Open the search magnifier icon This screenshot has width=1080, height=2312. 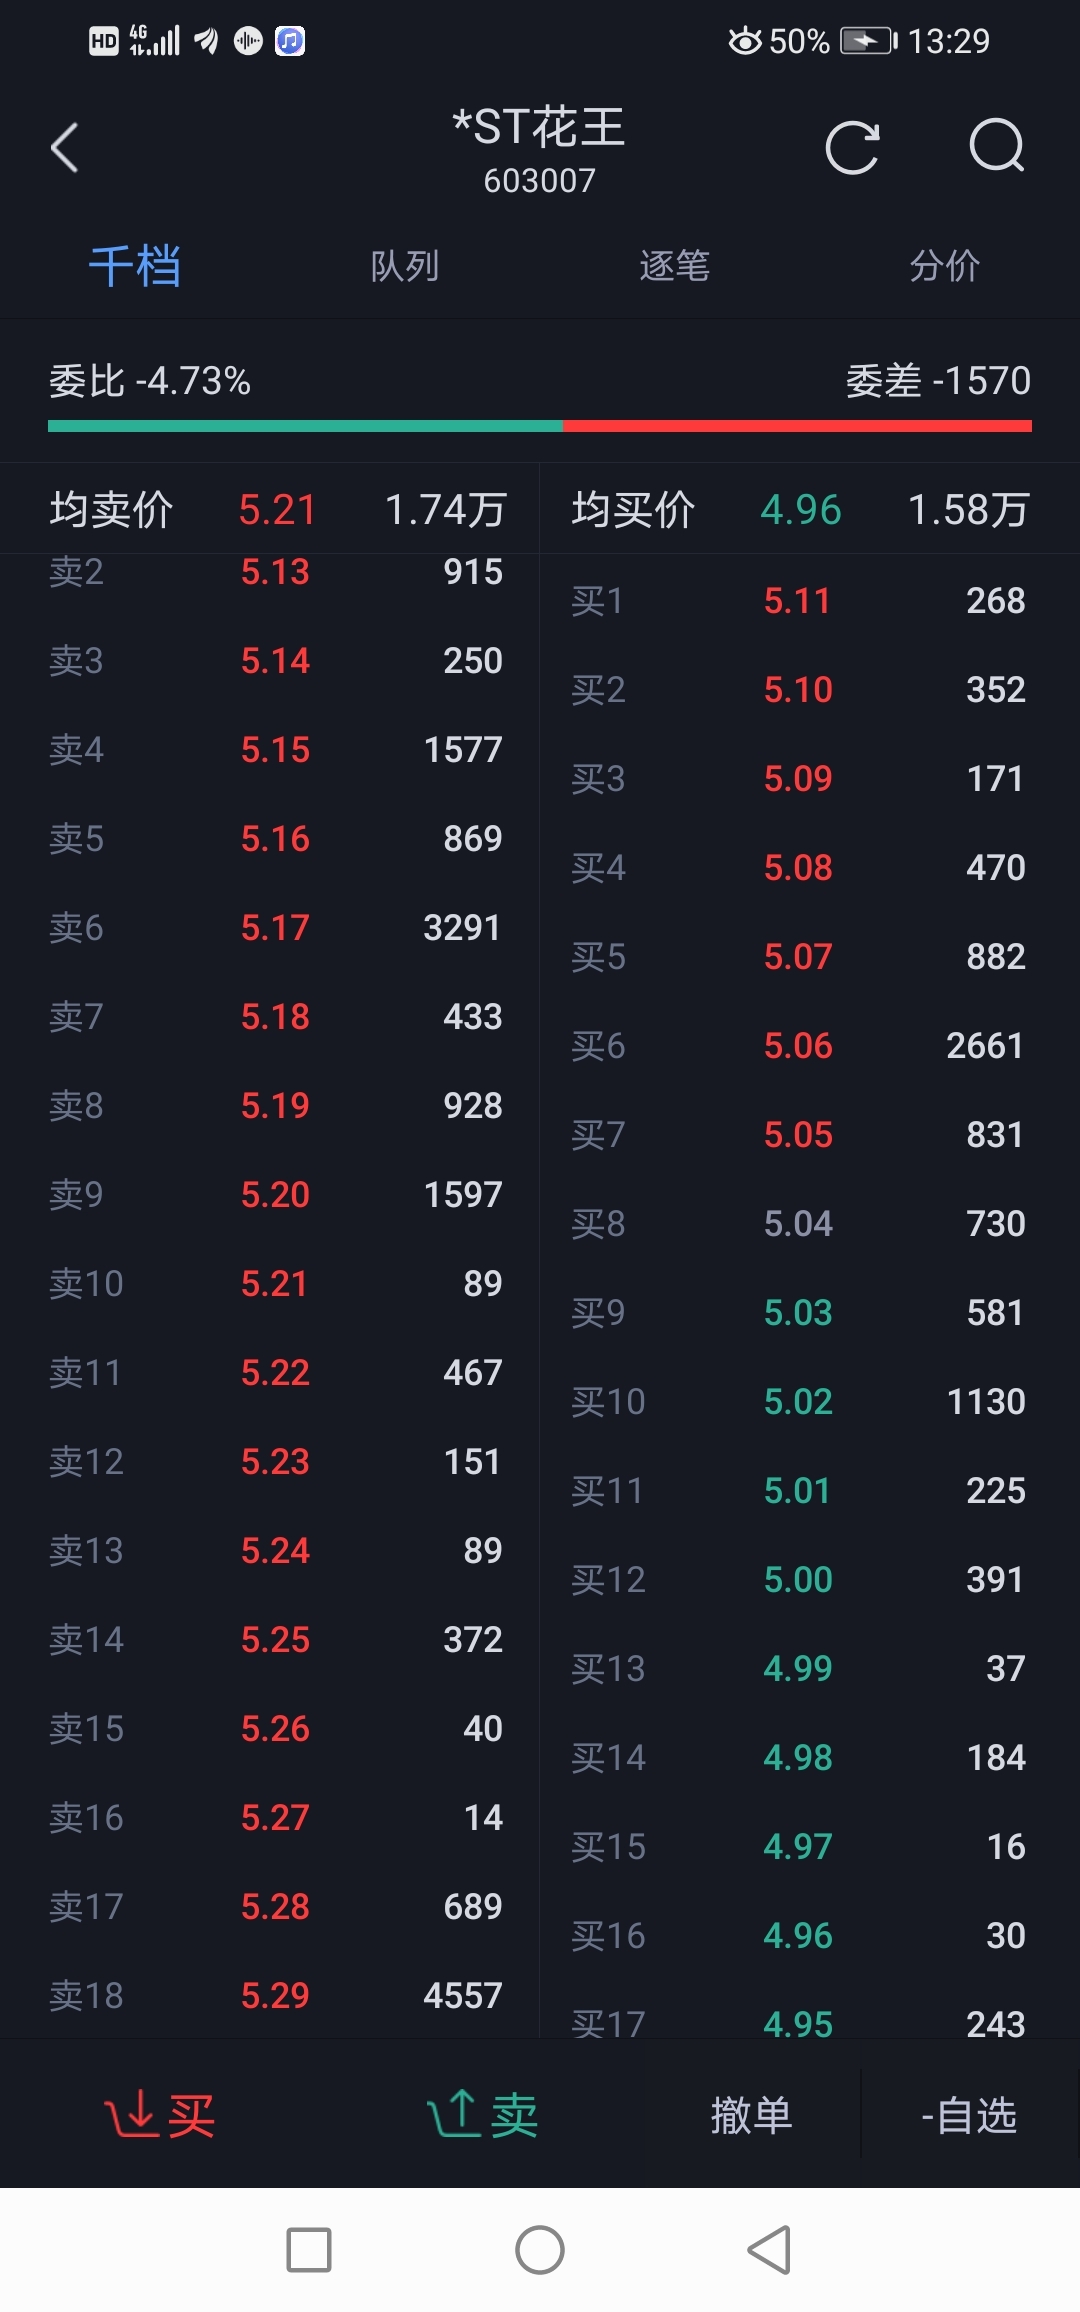pos(996,148)
